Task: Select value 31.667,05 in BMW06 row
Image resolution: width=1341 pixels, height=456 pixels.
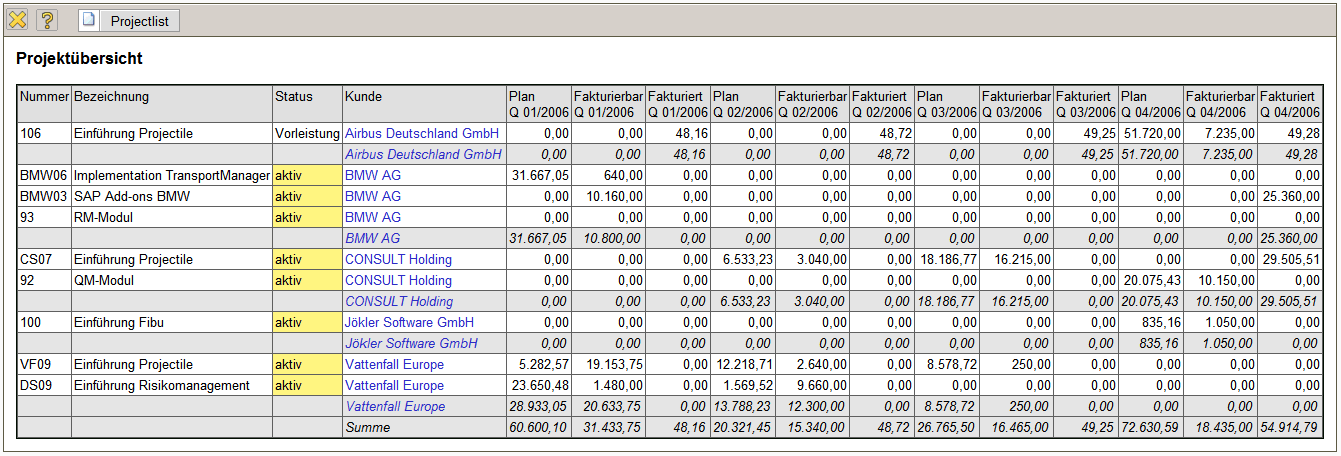Action: (x=538, y=175)
